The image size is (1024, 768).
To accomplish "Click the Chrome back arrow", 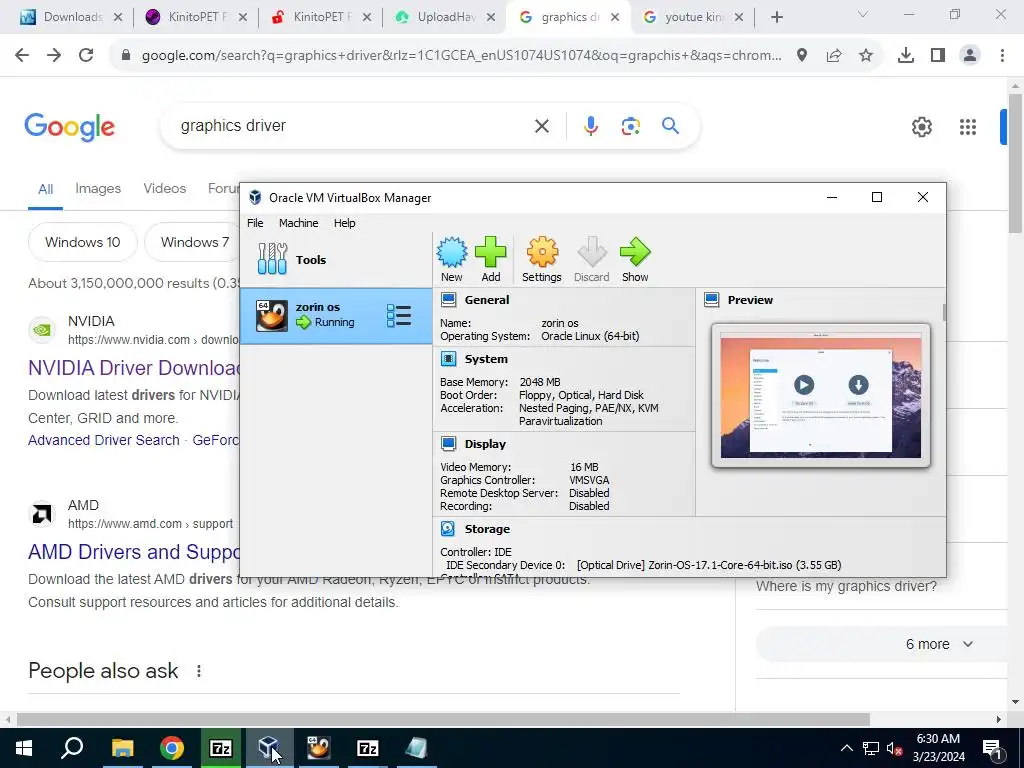I will coord(22,55).
